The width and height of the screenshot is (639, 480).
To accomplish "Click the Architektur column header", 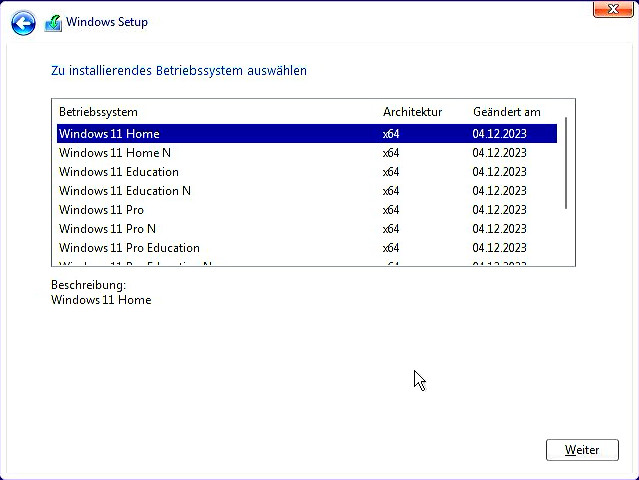I will (x=412, y=112).
